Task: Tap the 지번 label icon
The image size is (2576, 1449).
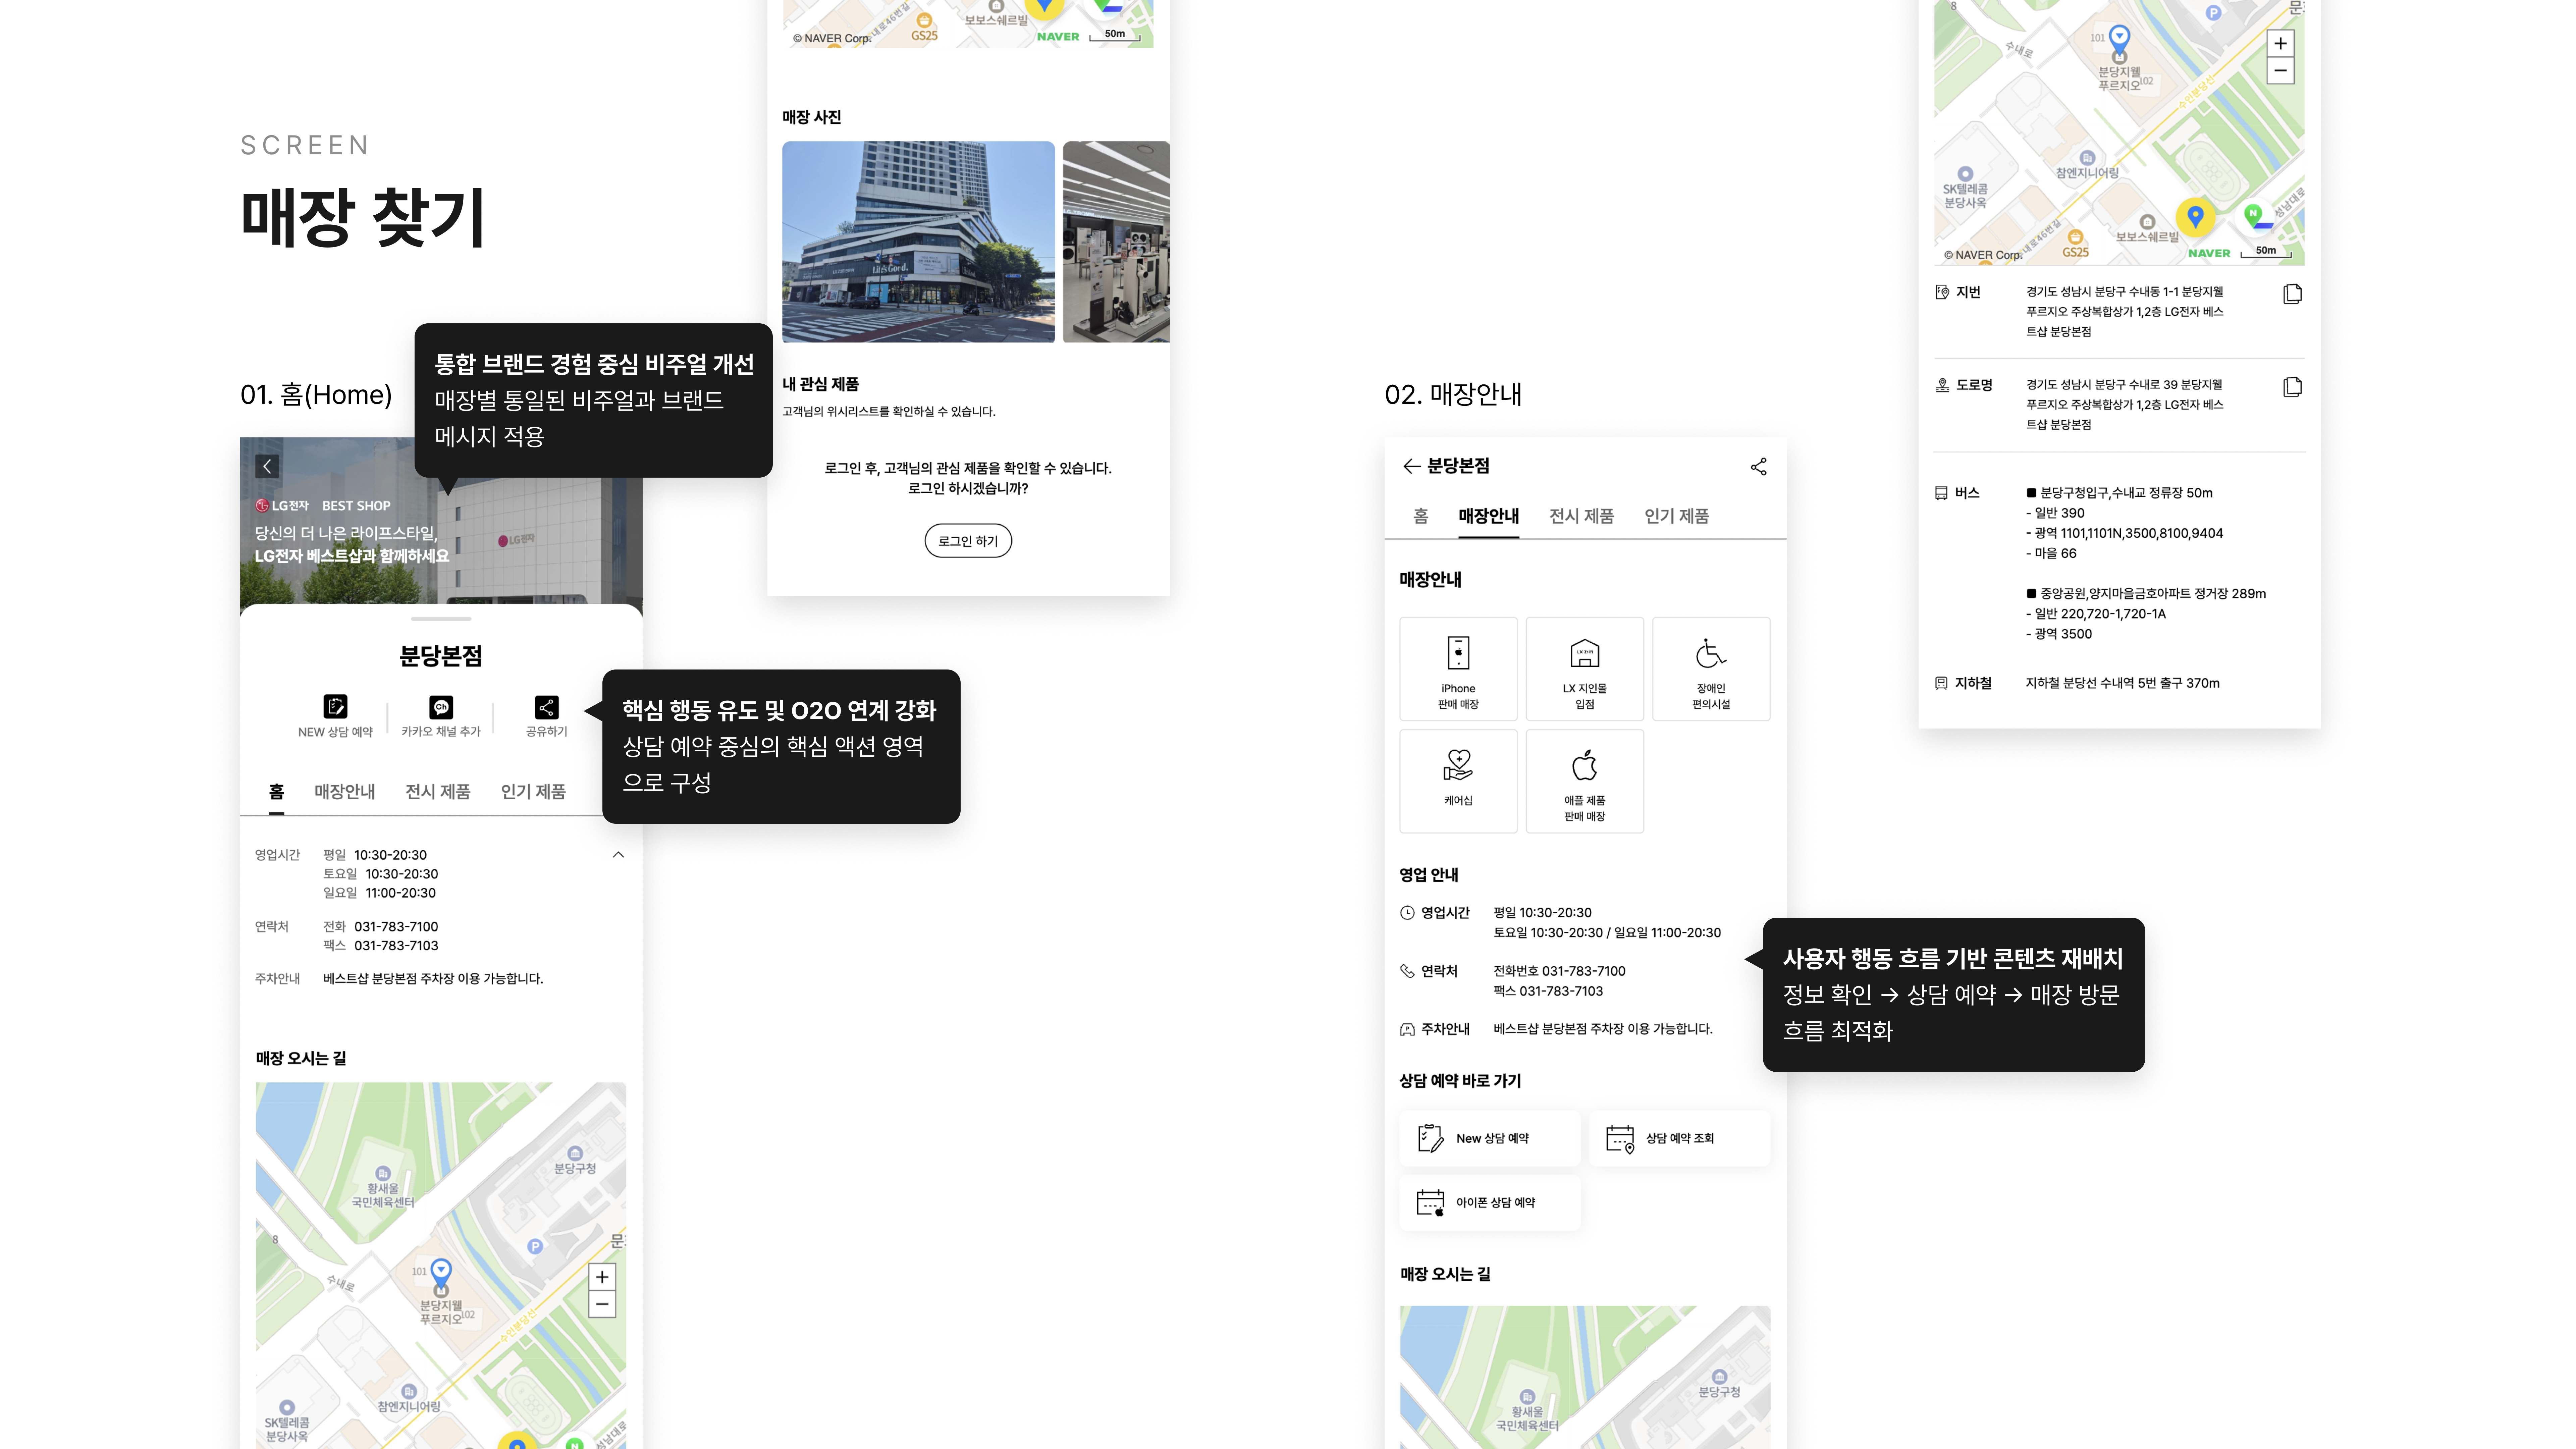Action: tap(1942, 292)
